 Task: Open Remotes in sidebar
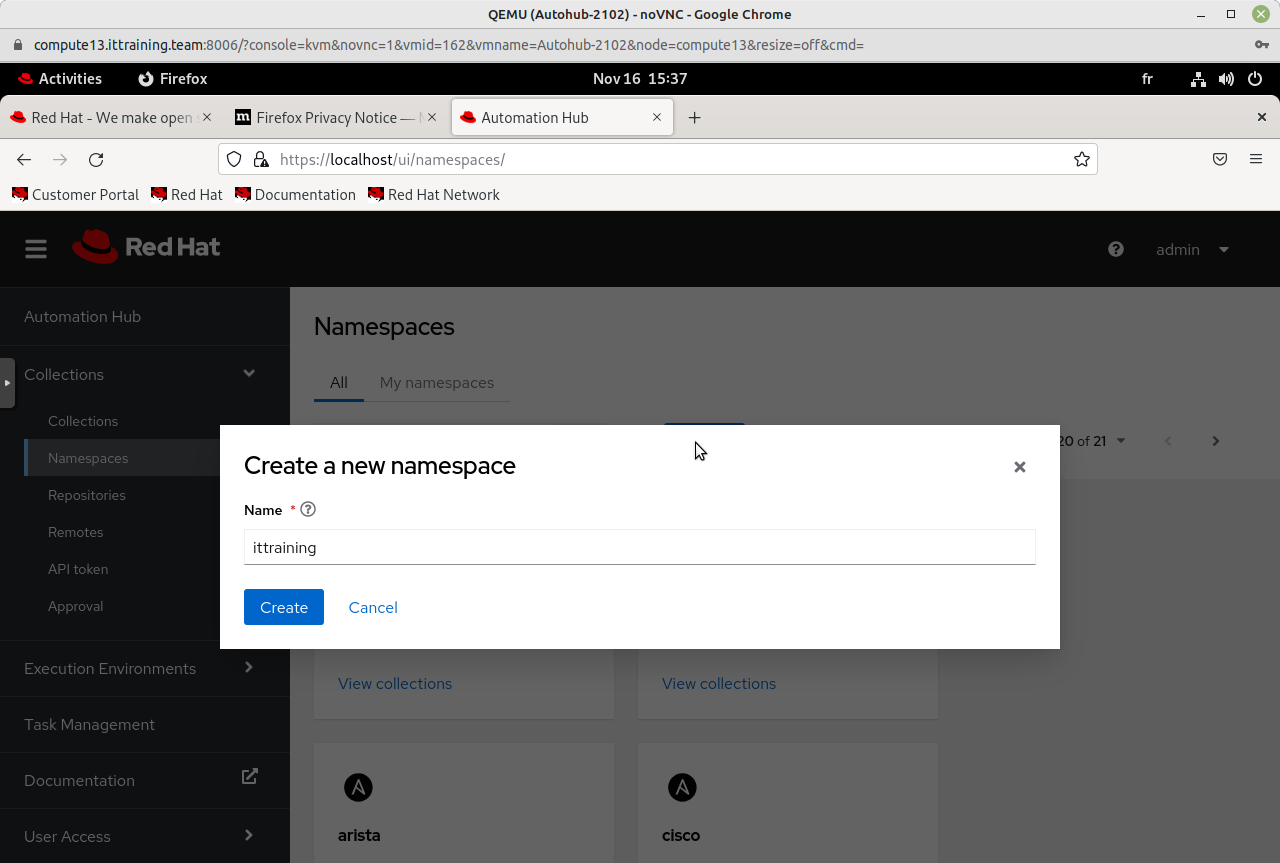(76, 532)
